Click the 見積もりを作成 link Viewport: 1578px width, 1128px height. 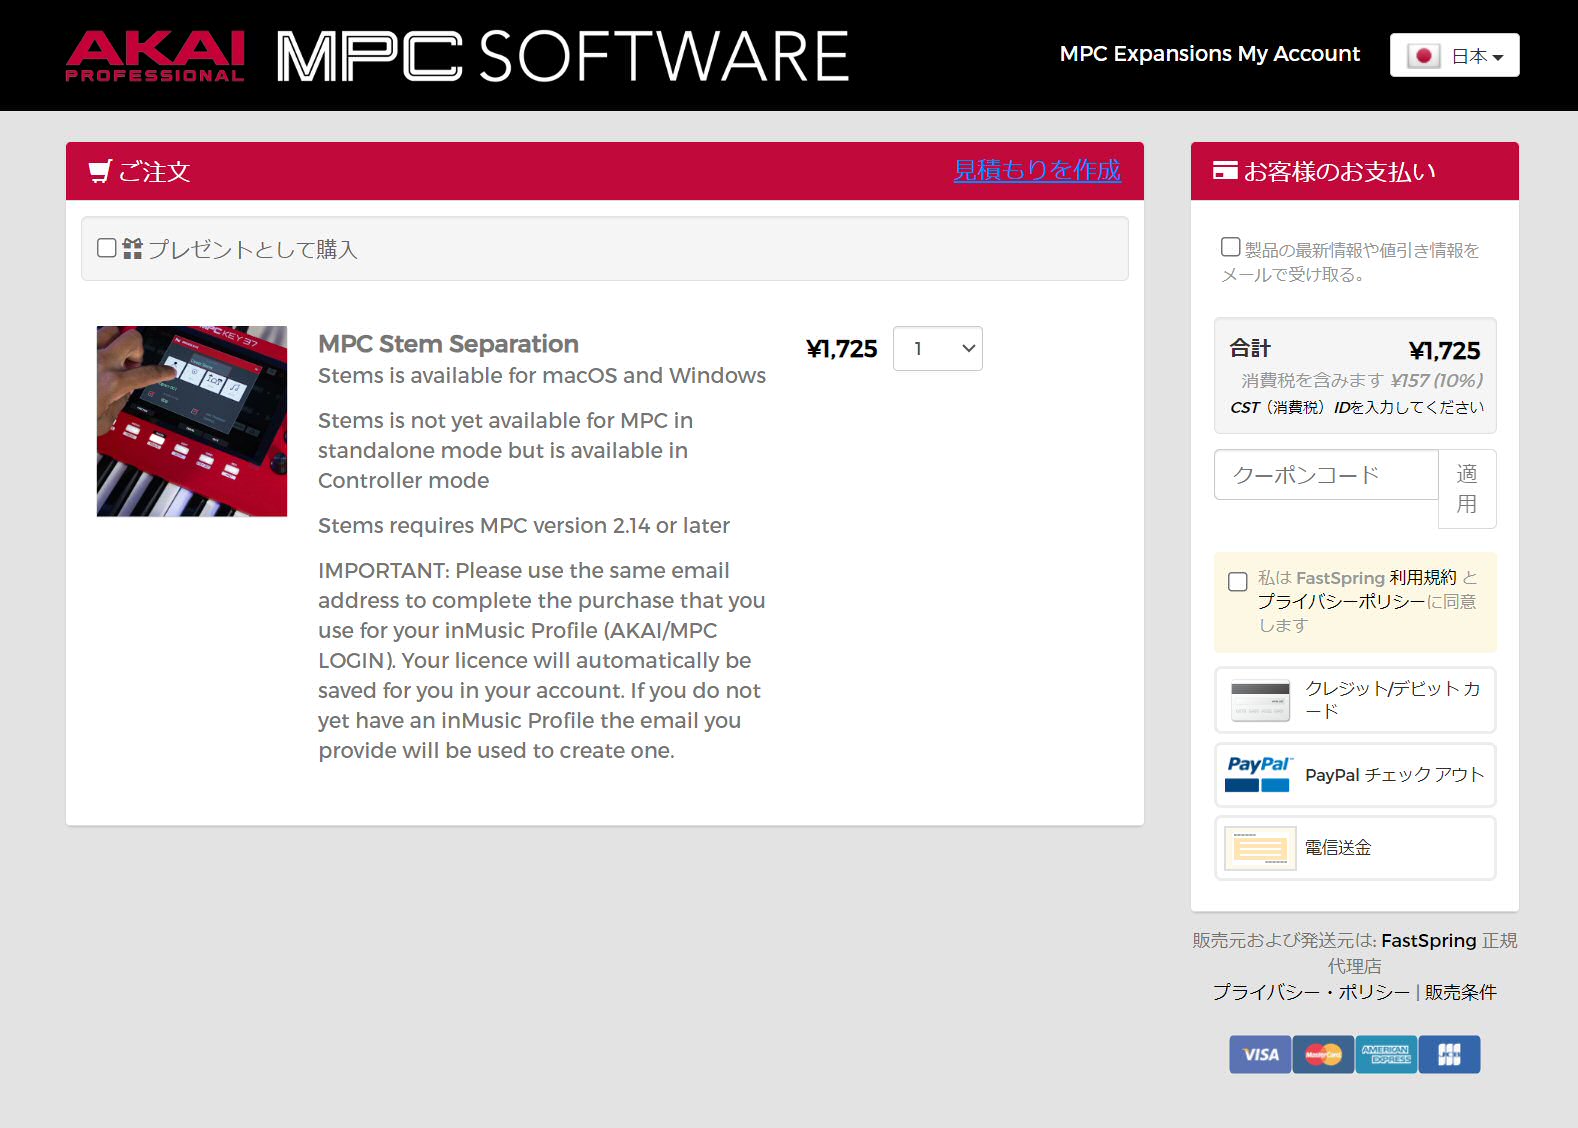coord(1037,171)
